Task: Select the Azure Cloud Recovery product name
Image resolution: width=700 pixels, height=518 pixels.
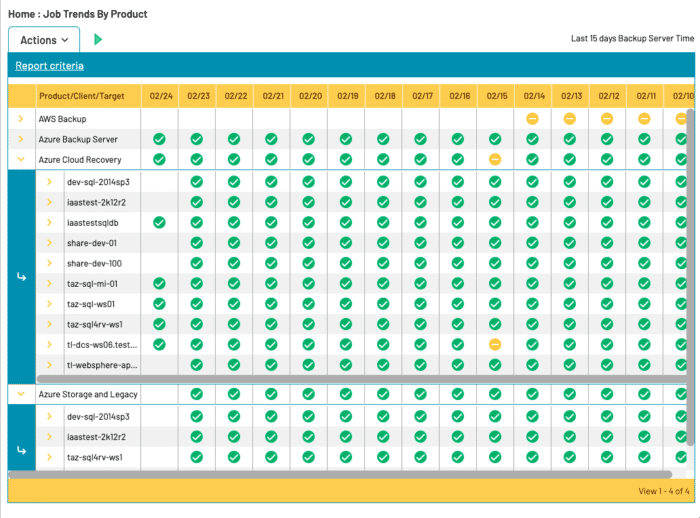Action: 80,160
